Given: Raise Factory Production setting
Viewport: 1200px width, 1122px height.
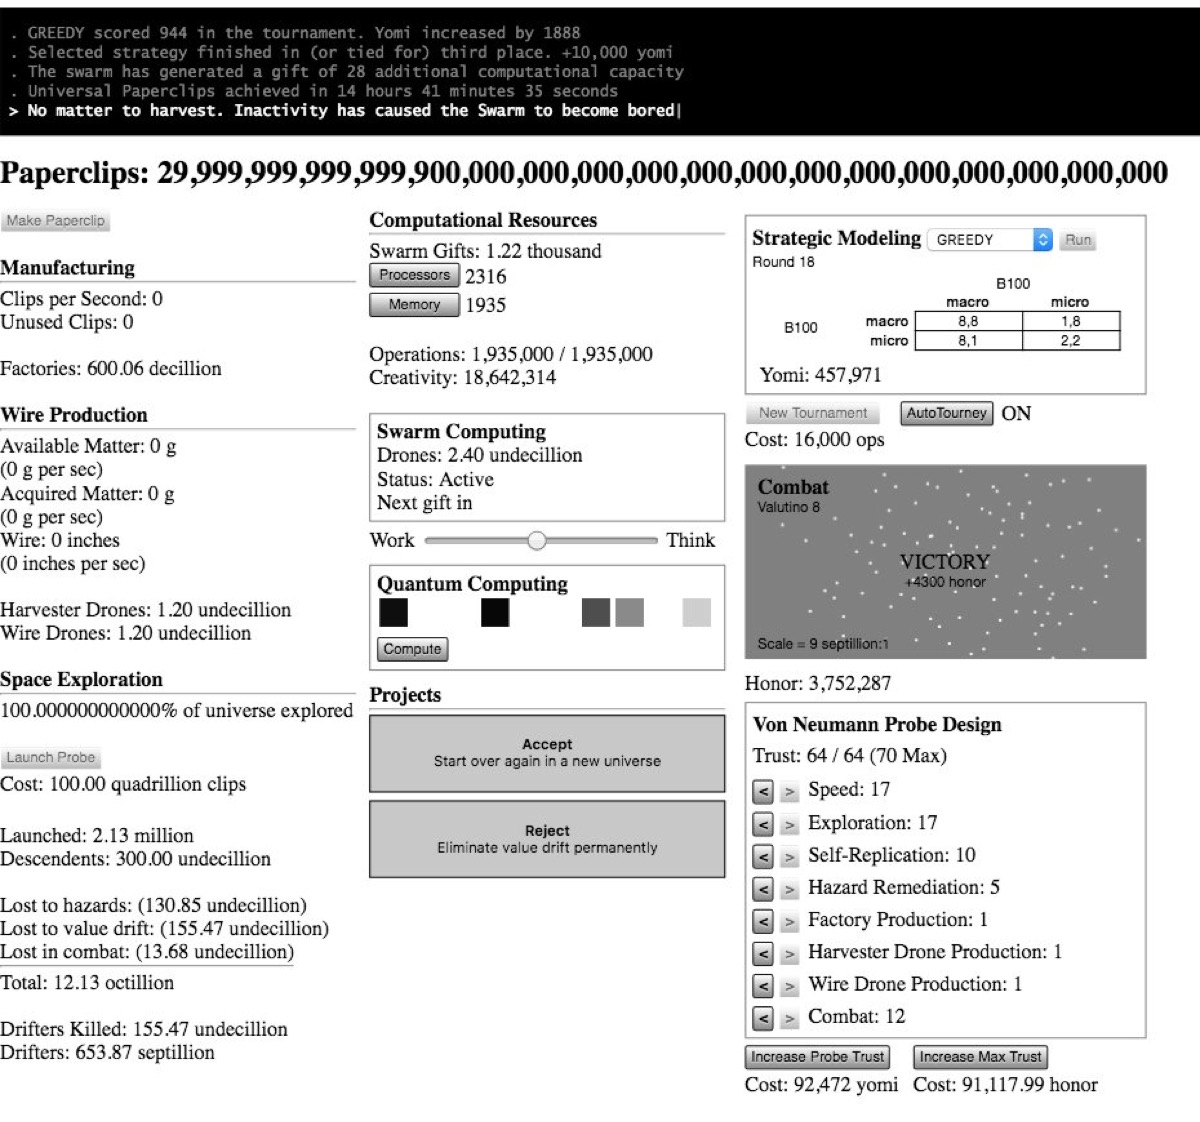Looking at the screenshot, I should click(789, 922).
